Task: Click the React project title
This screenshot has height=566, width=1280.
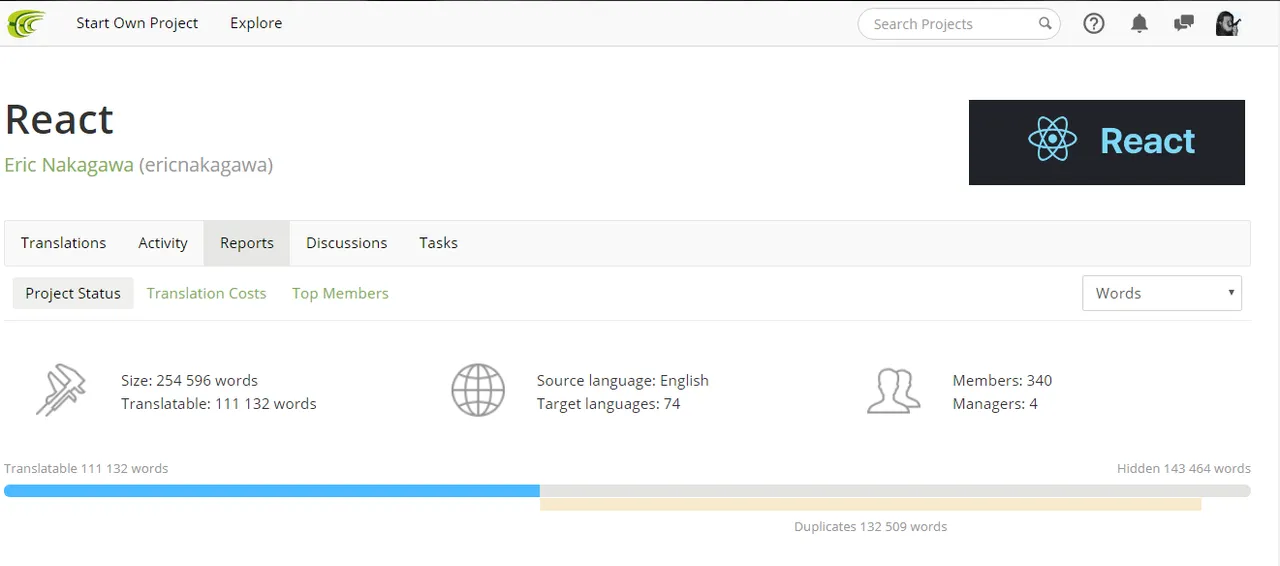Action: point(59,119)
